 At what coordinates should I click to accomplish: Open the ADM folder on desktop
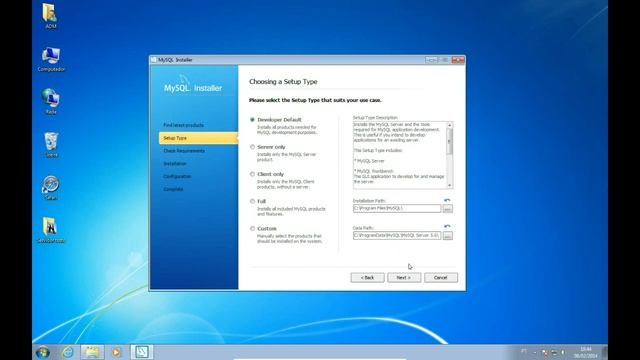[50, 16]
